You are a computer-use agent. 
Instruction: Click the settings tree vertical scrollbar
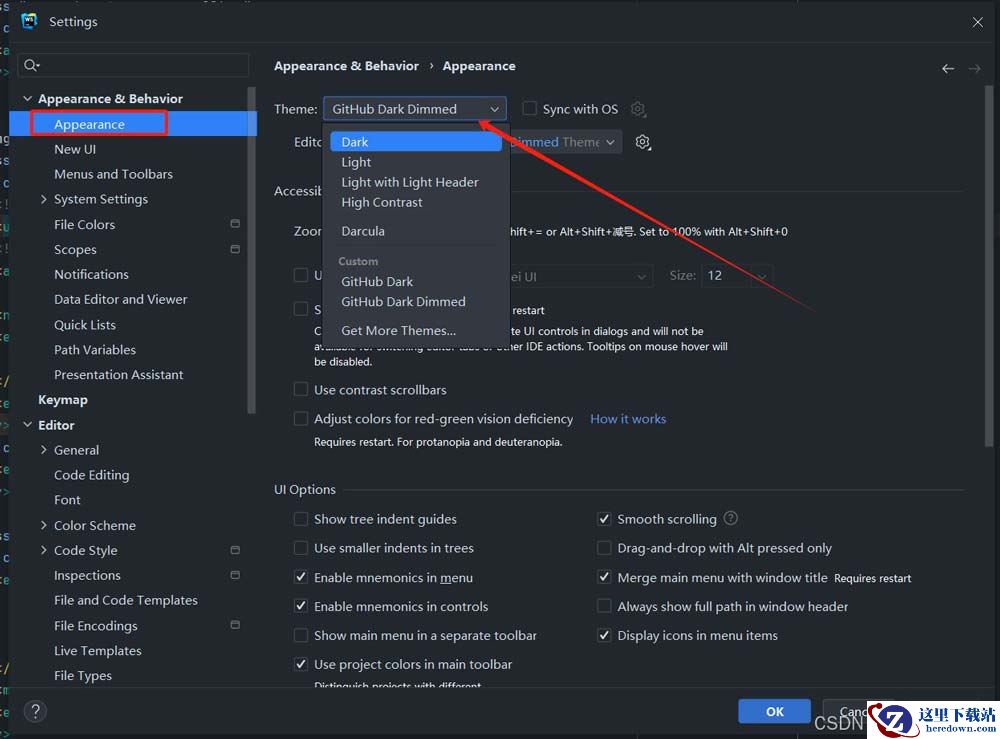[x=251, y=250]
